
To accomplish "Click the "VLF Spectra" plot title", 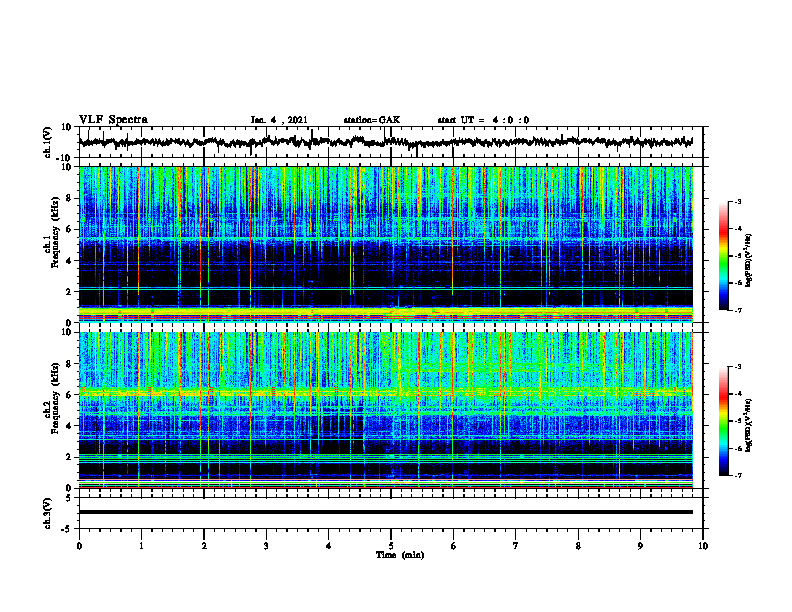I will click(x=113, y=120).
